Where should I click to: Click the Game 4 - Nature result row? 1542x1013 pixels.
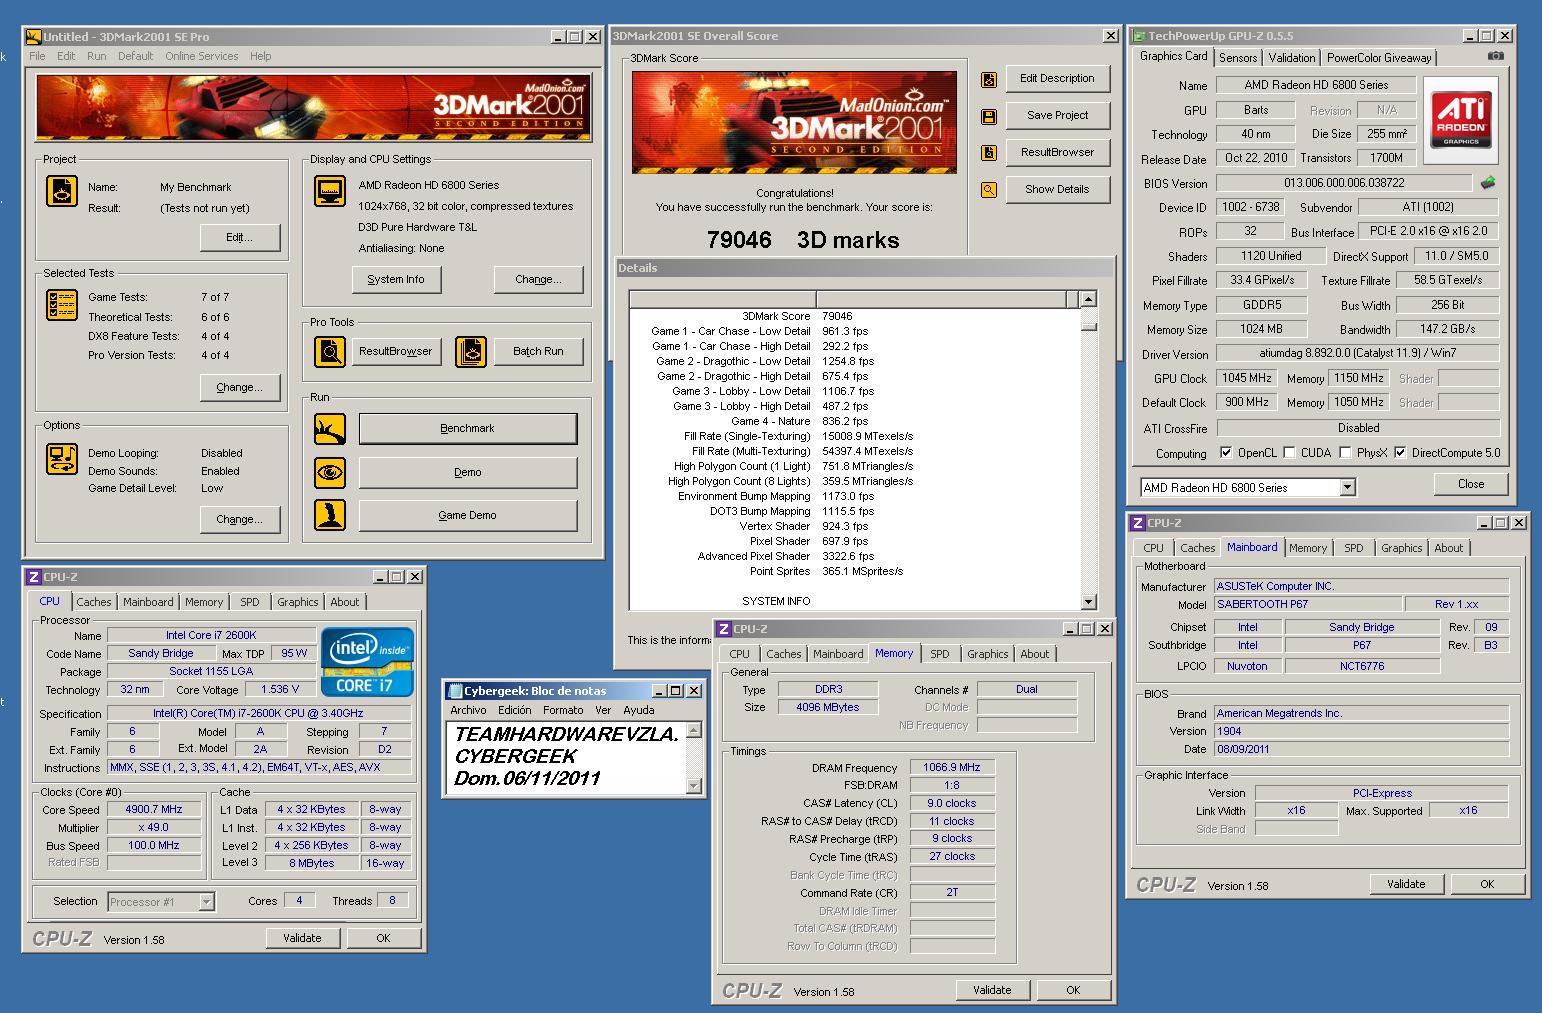854,421
